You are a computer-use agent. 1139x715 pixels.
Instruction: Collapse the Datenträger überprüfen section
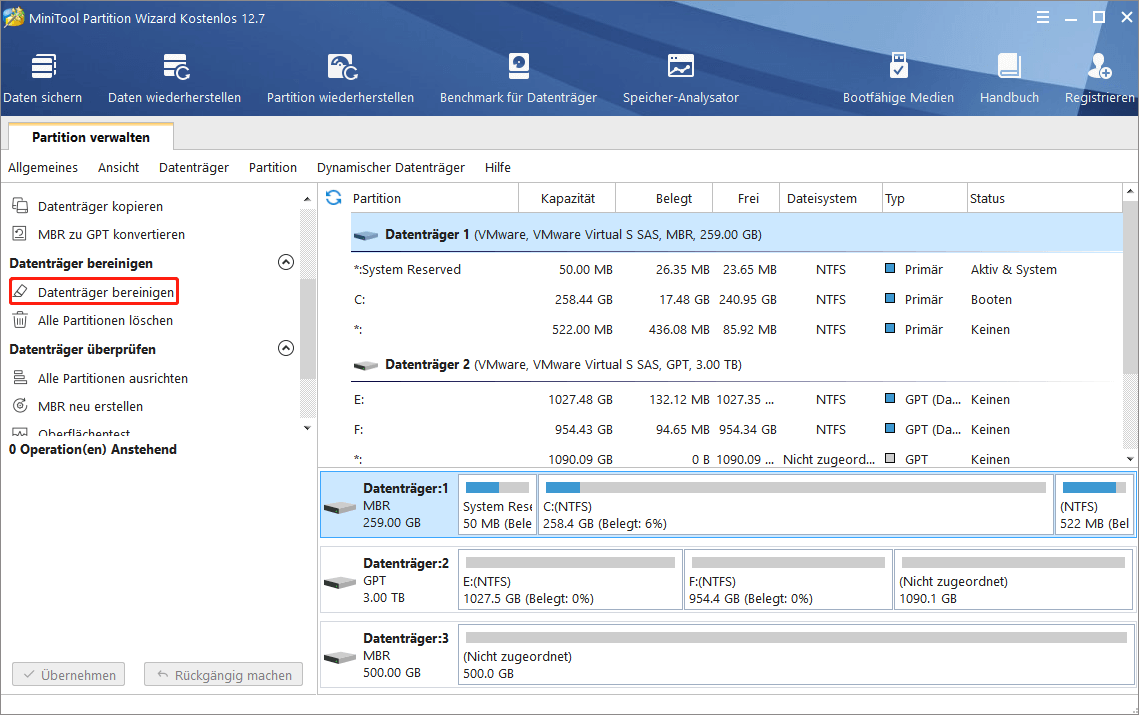(286, 348)
